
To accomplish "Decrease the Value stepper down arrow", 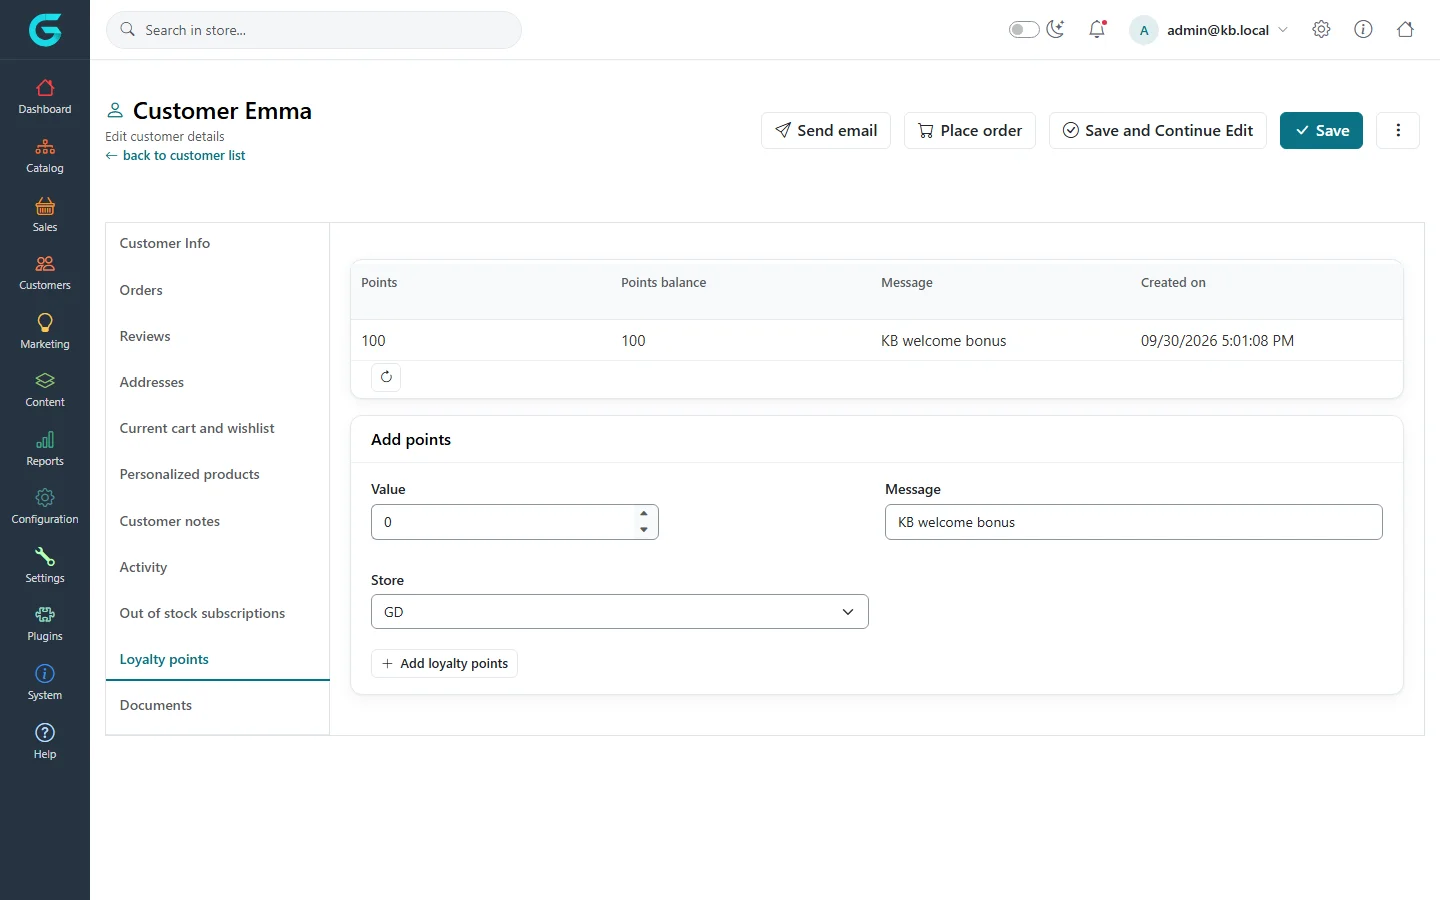I will click(x=644, y=530).
